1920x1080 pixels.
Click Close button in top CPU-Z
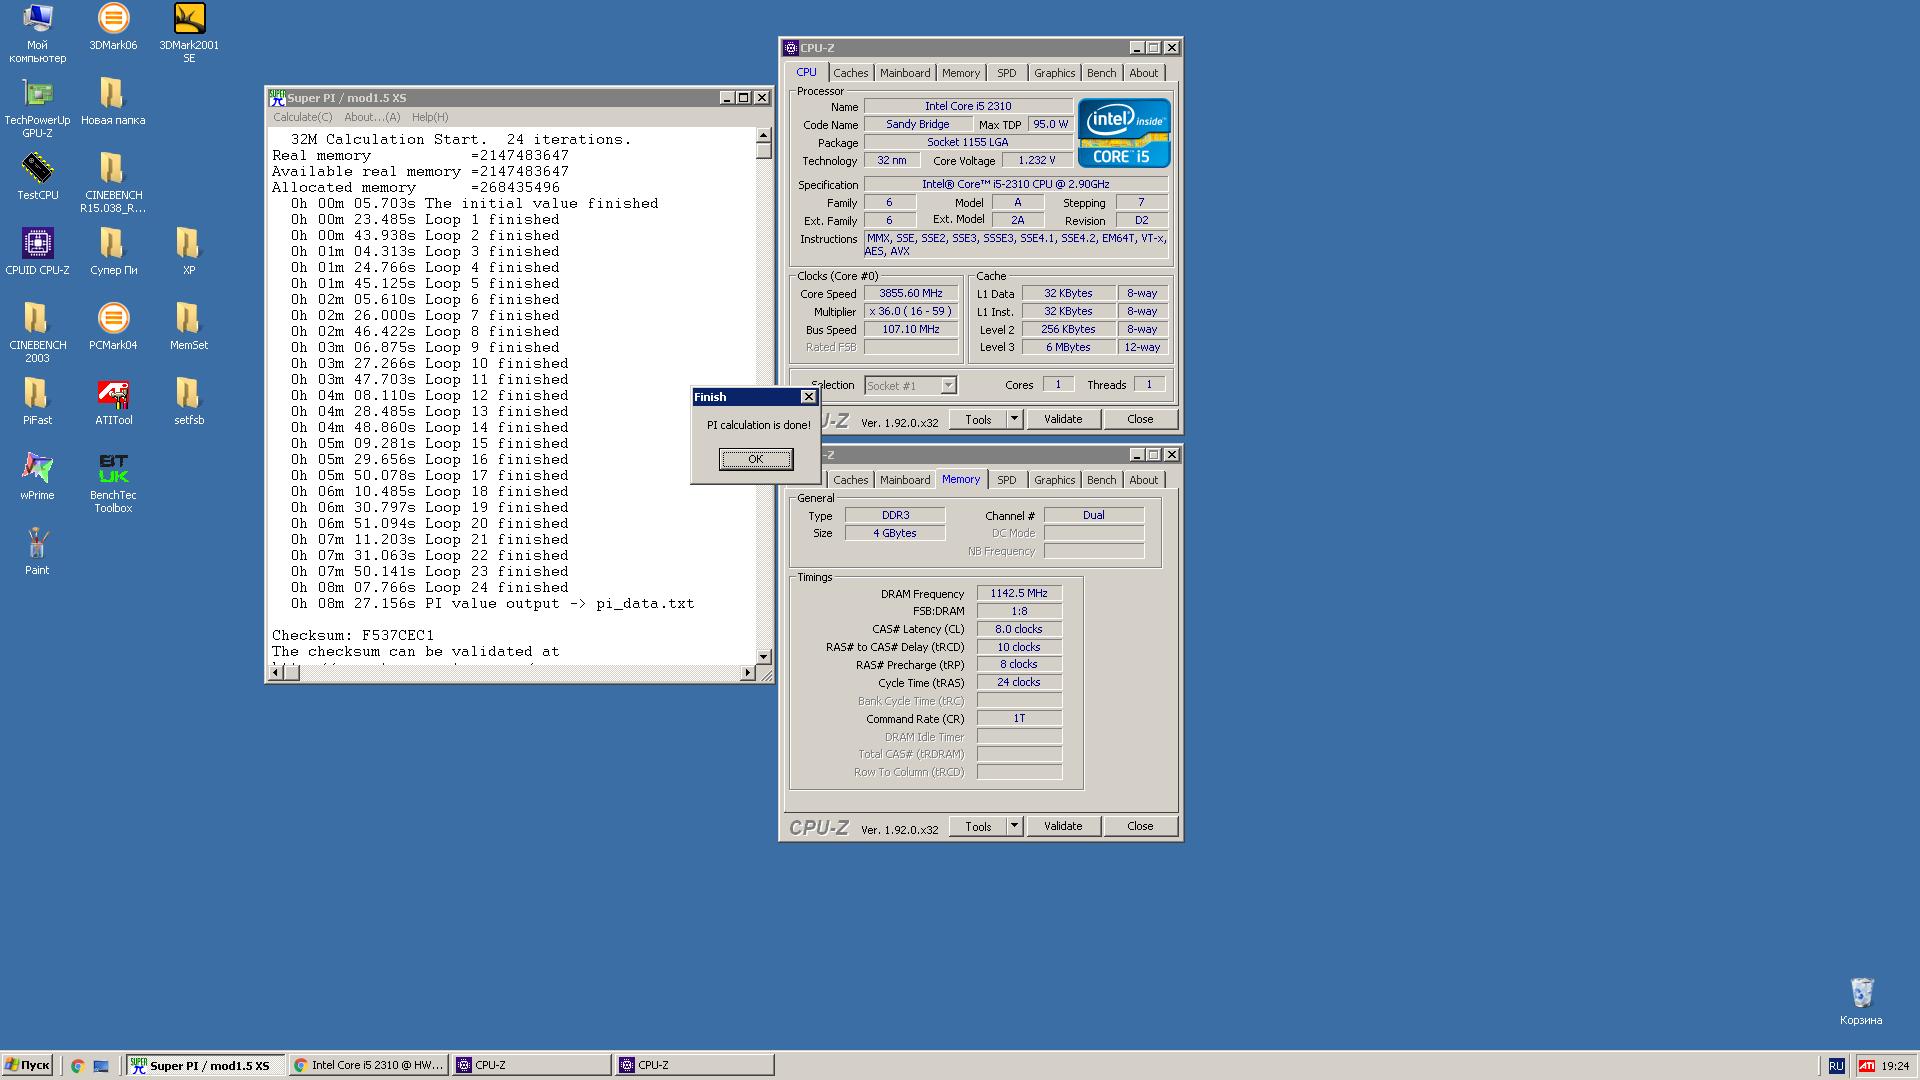click(x=1140, y=419)
